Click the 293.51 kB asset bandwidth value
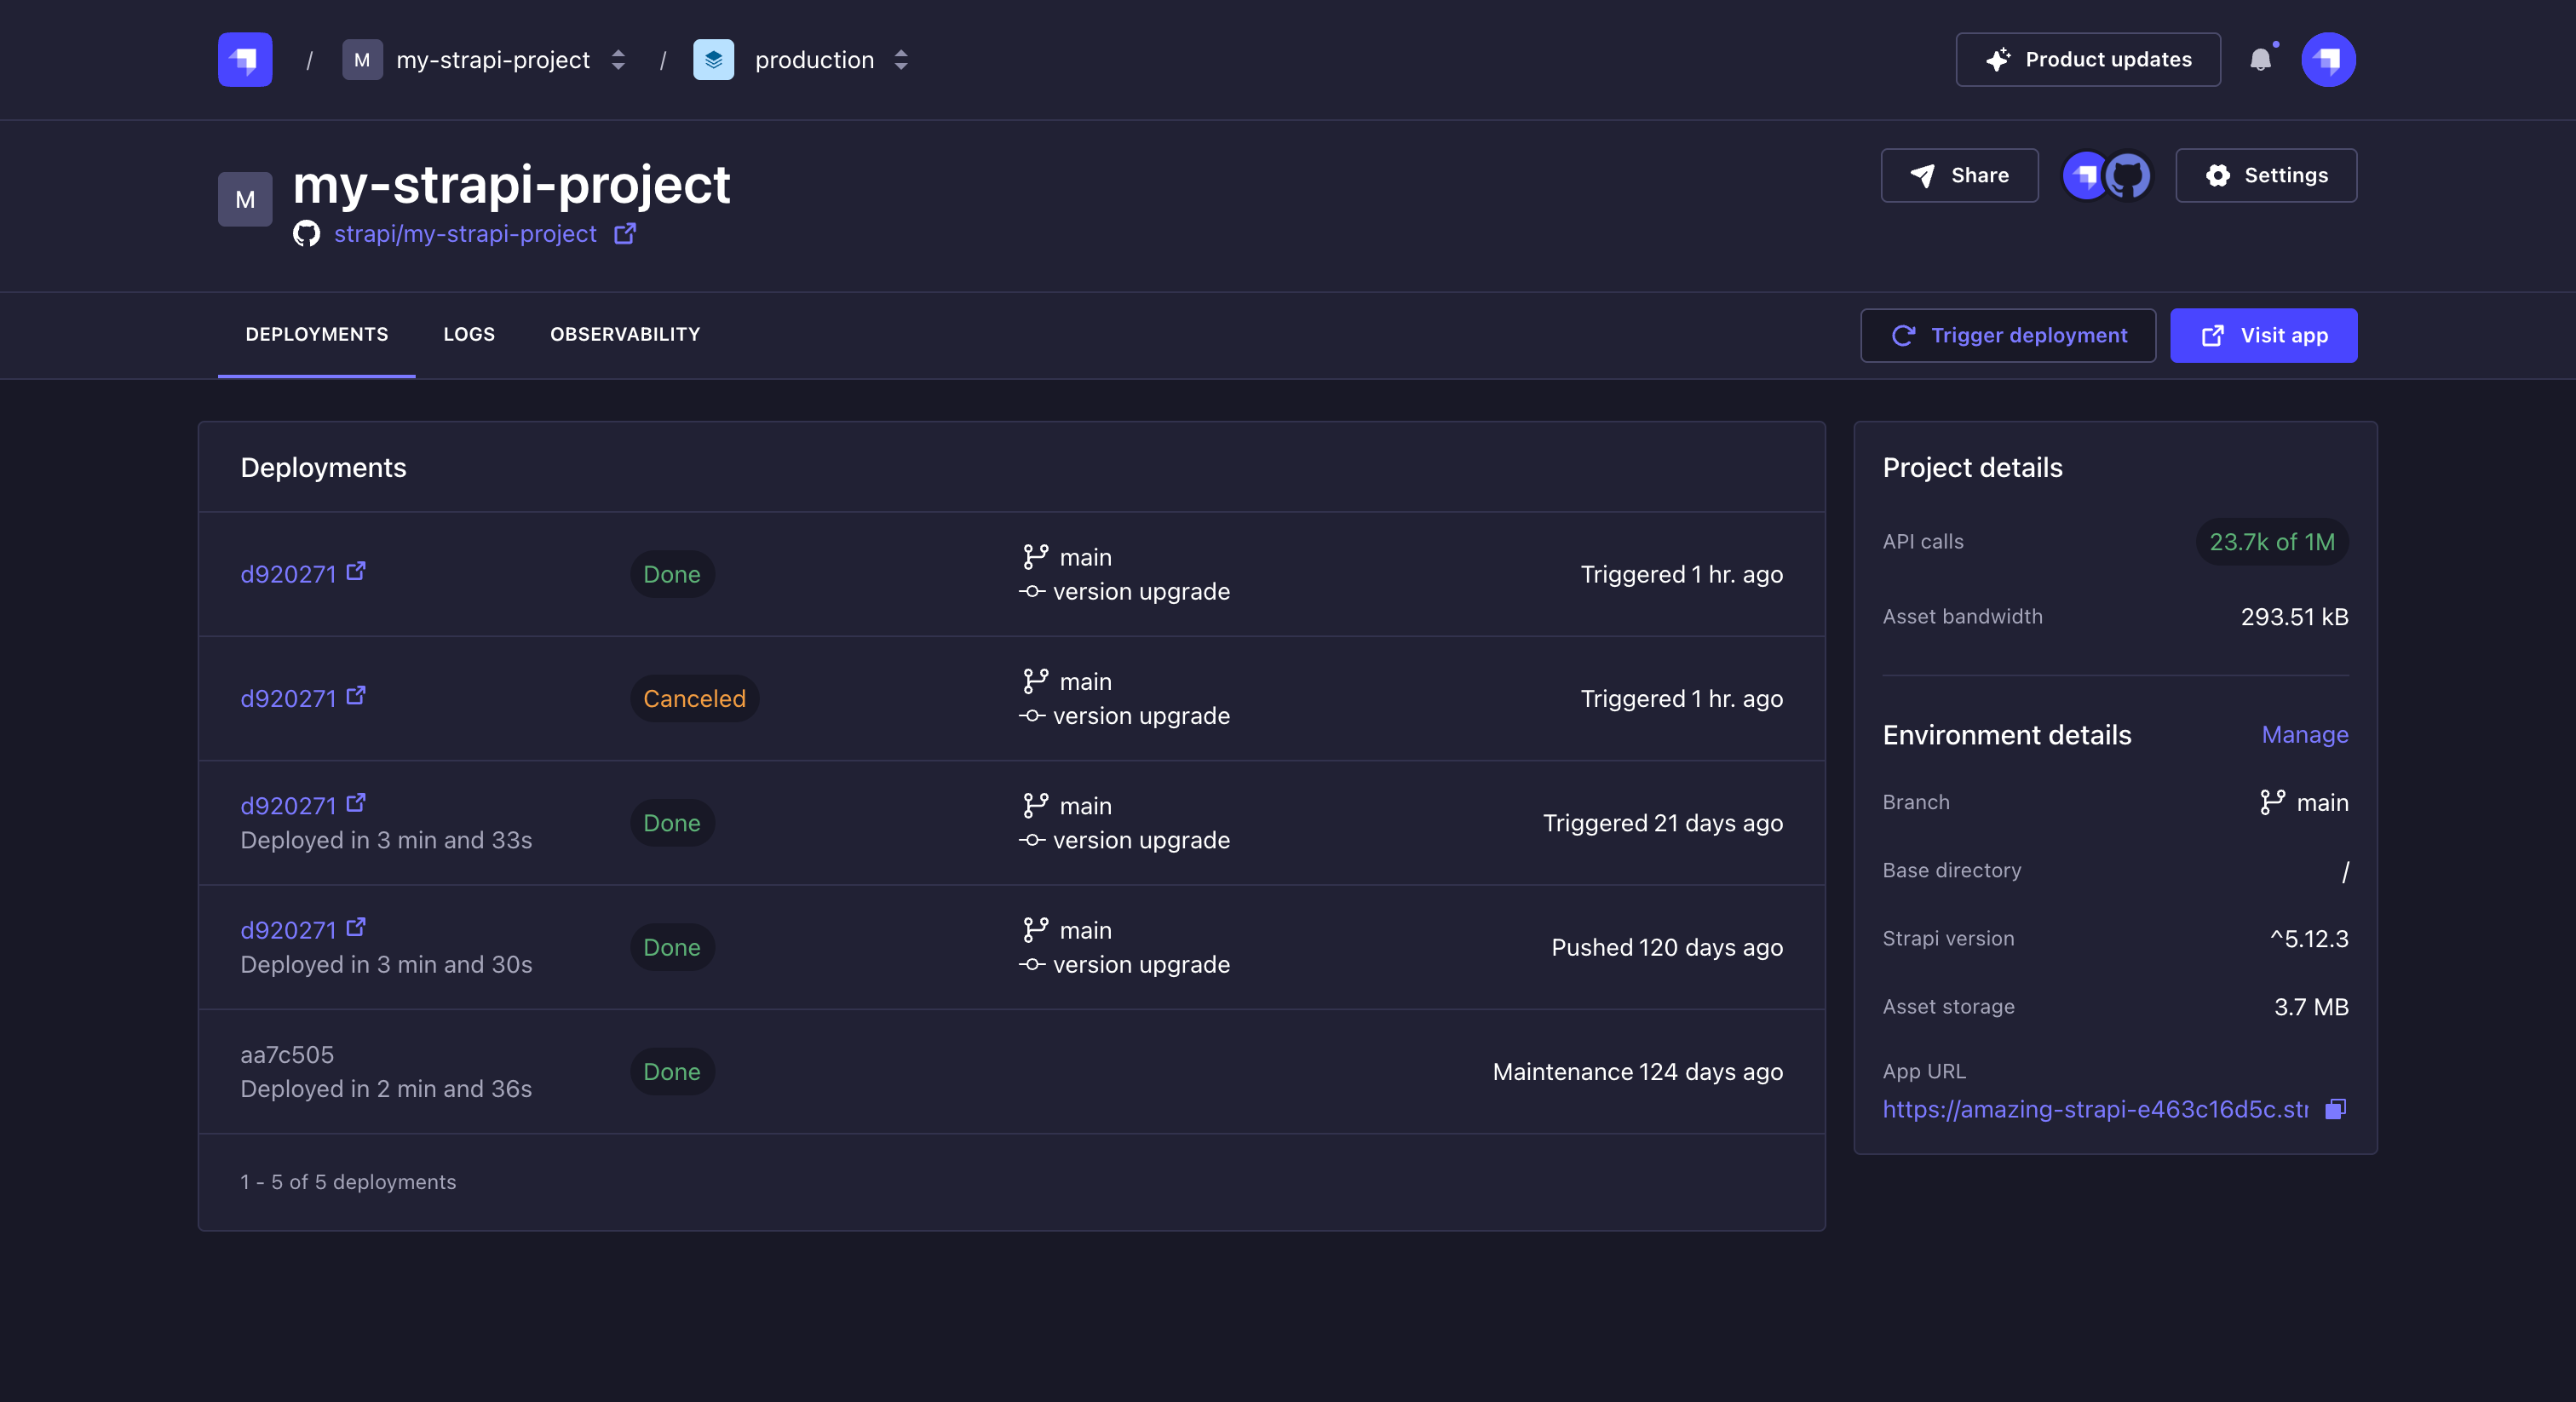The width and height of the screenshot is (2576, 1402). pos(2294,617)
